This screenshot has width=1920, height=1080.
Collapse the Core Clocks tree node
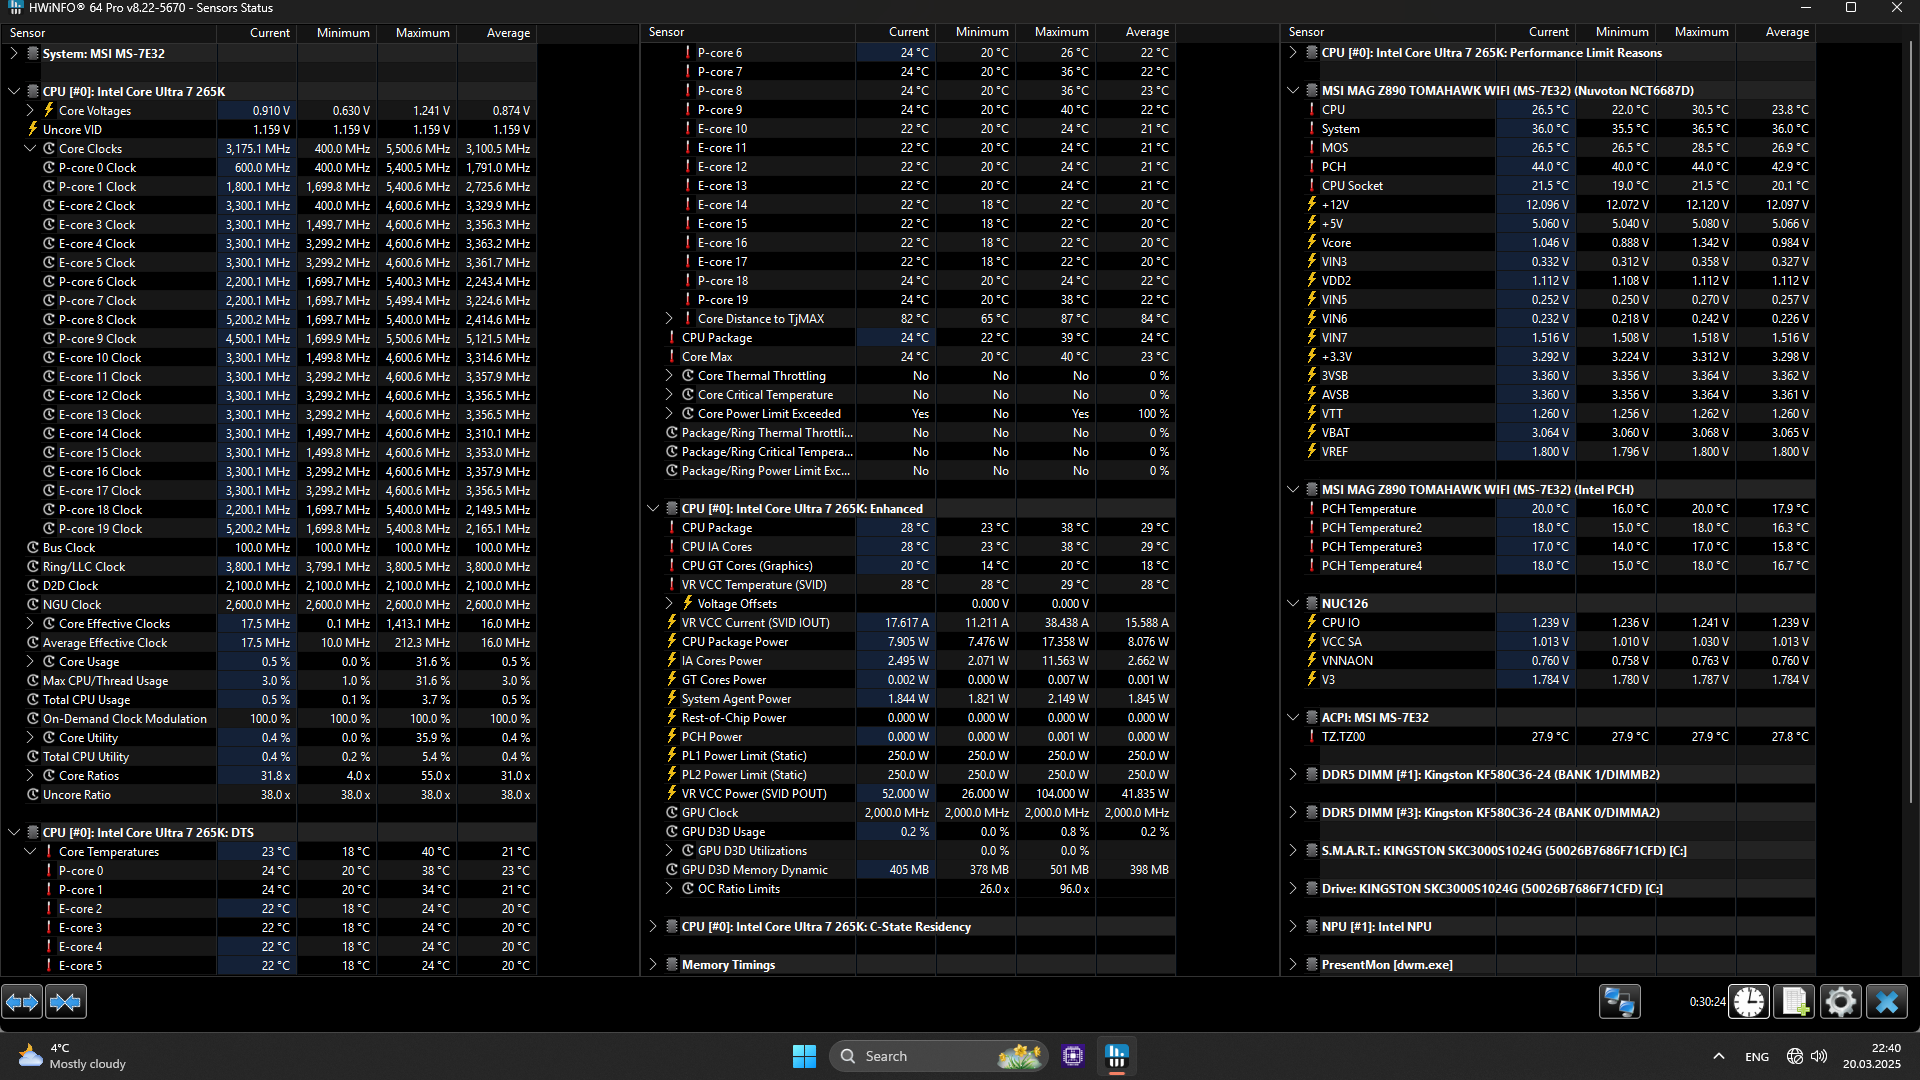coord(30,148)
